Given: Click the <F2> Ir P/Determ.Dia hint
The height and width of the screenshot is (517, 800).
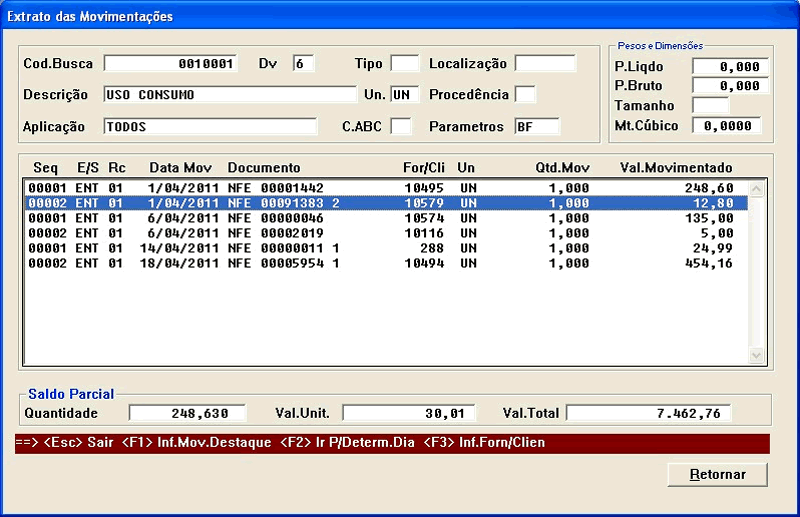Looking at the screenshot, I should [347, 442].
